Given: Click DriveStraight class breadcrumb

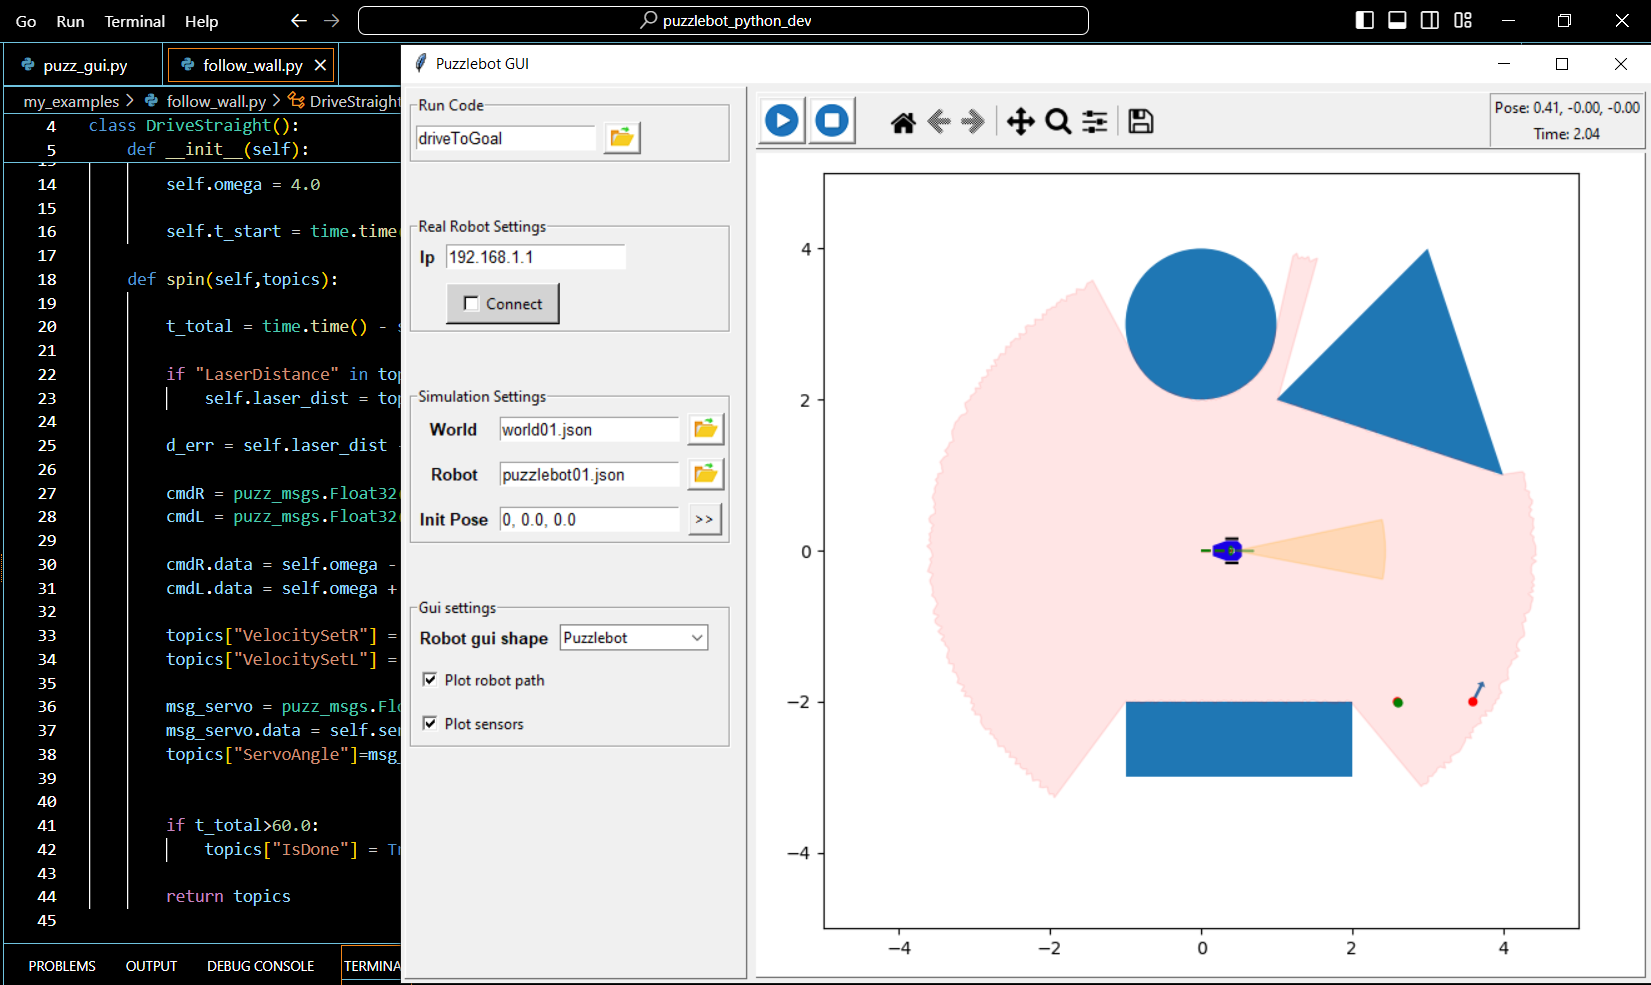Looking at the screenshot, I should pyautogui.click(x=344, y=101).
